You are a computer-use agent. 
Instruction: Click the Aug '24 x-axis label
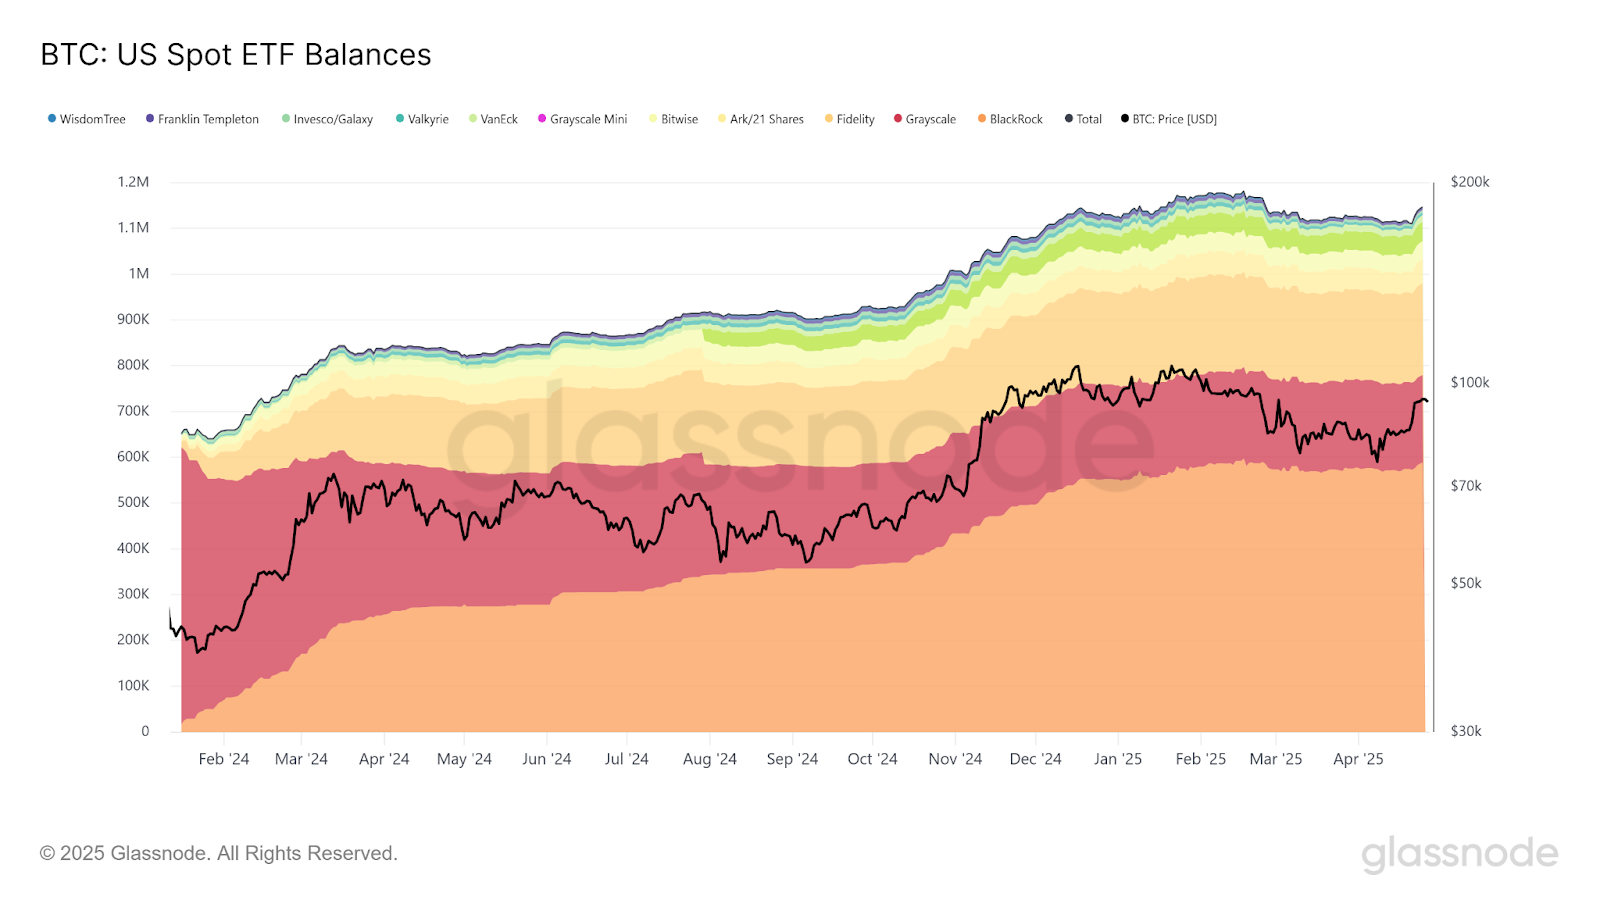[710, 759]
